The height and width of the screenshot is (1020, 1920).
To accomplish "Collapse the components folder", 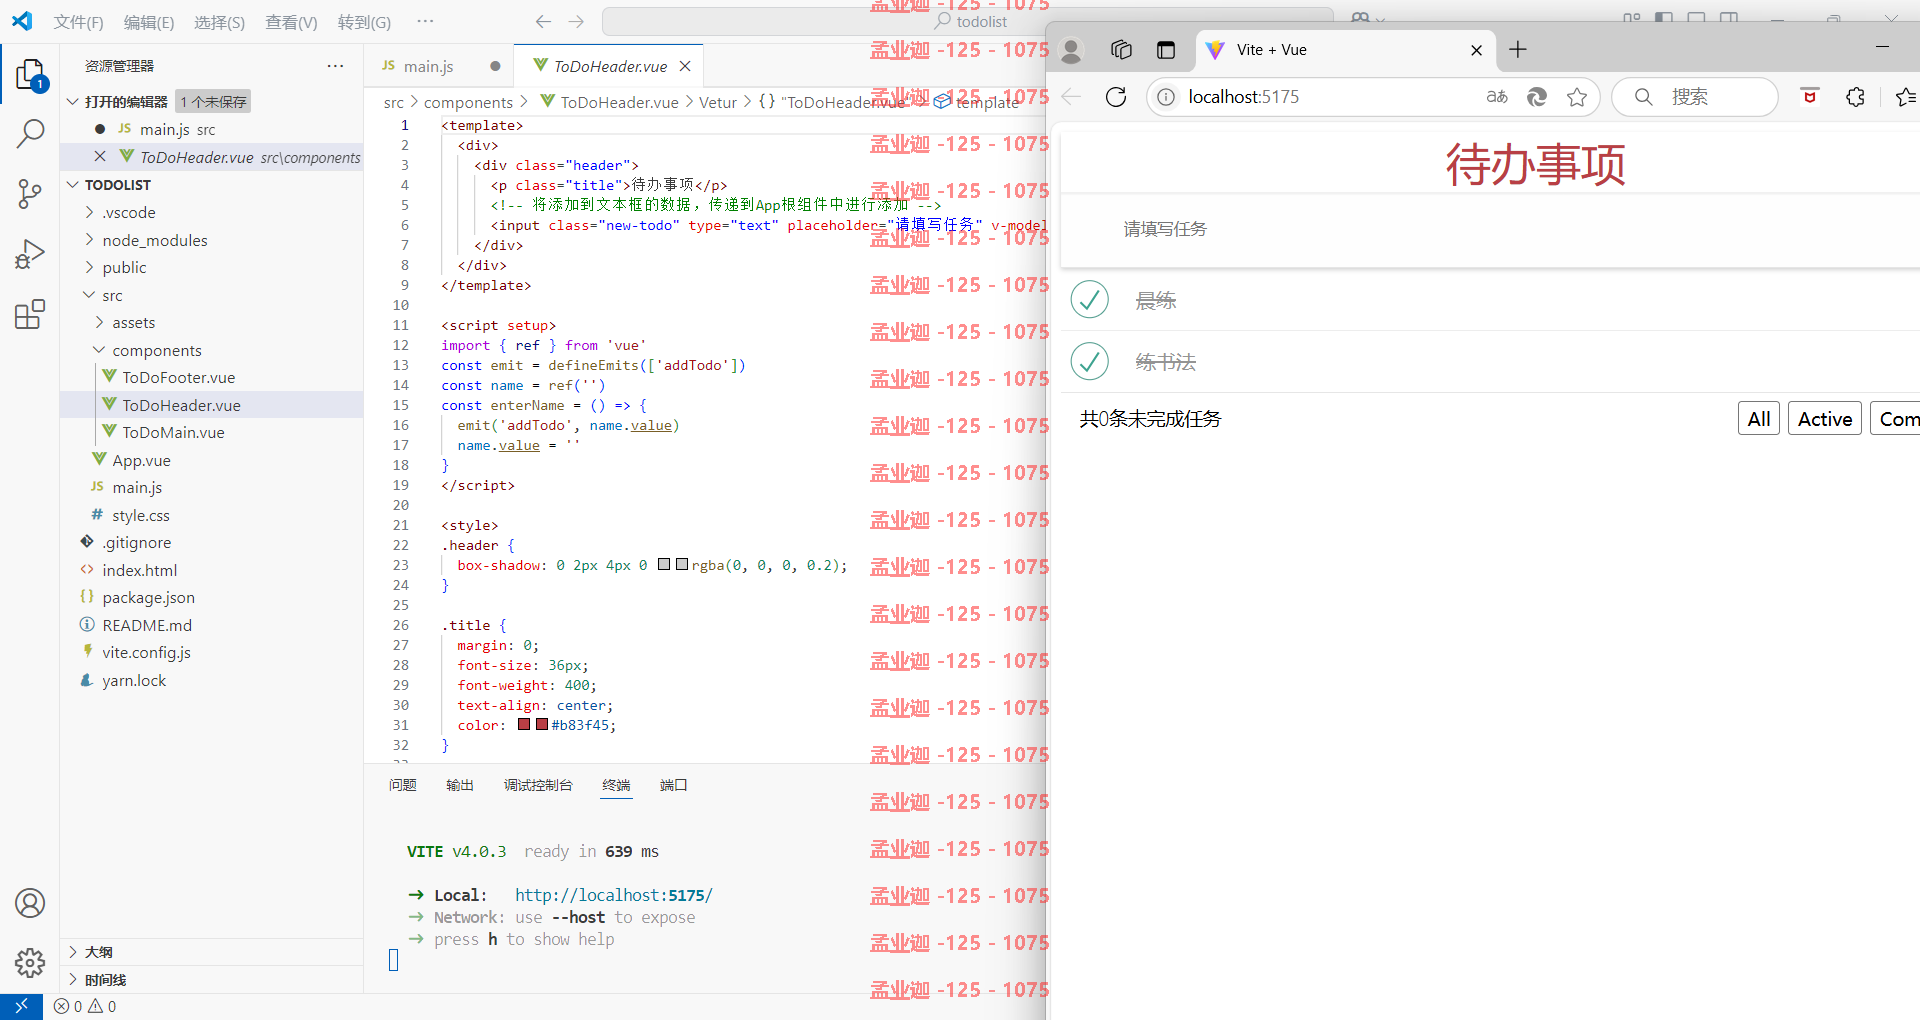I will pos(99,350).
